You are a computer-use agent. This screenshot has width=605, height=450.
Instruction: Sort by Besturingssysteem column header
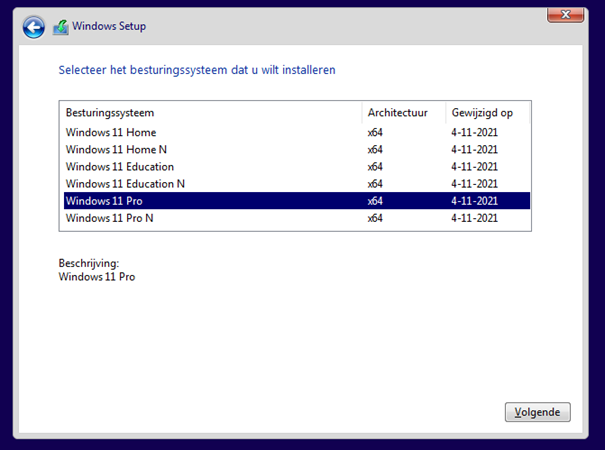pos(211,113)
